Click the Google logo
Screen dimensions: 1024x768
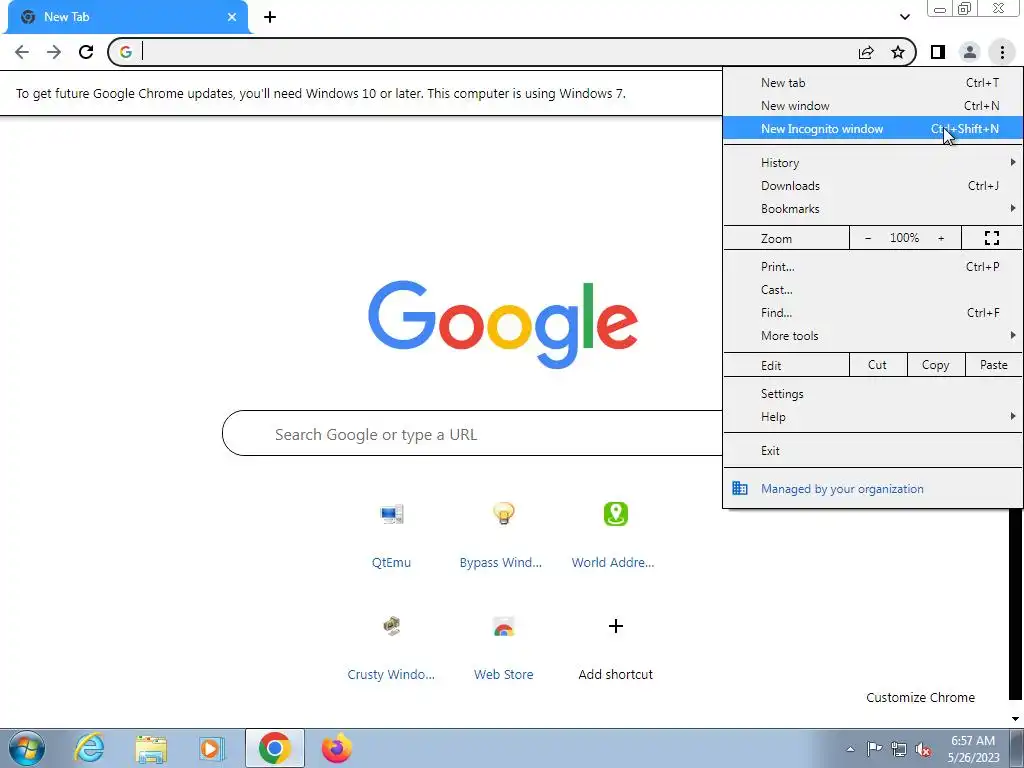(x=503, y=324)
